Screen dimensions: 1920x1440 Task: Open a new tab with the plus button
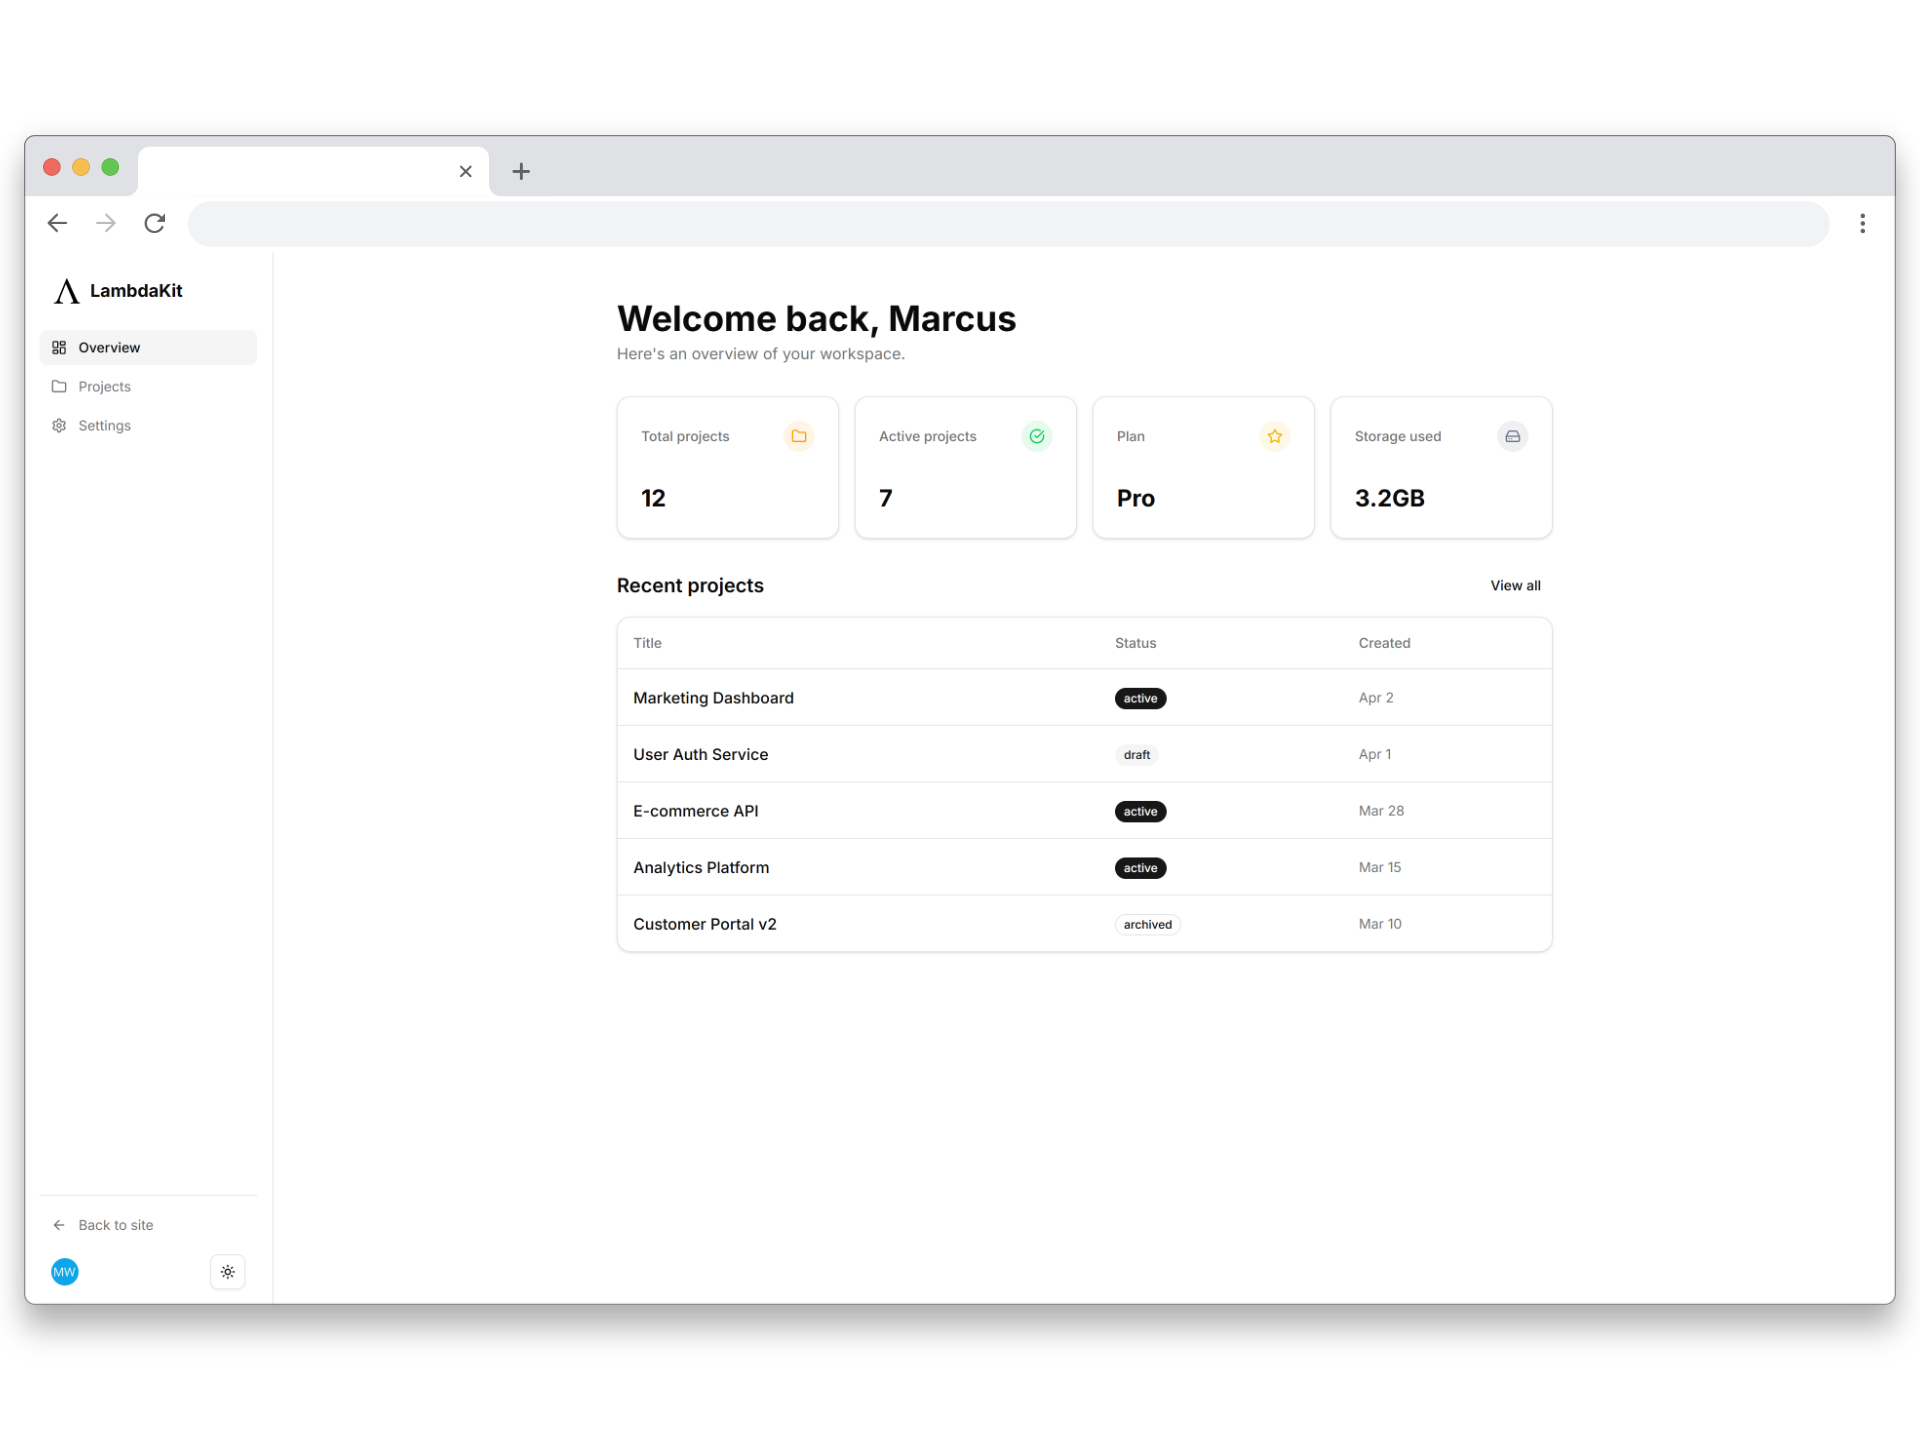pos(520,171)
